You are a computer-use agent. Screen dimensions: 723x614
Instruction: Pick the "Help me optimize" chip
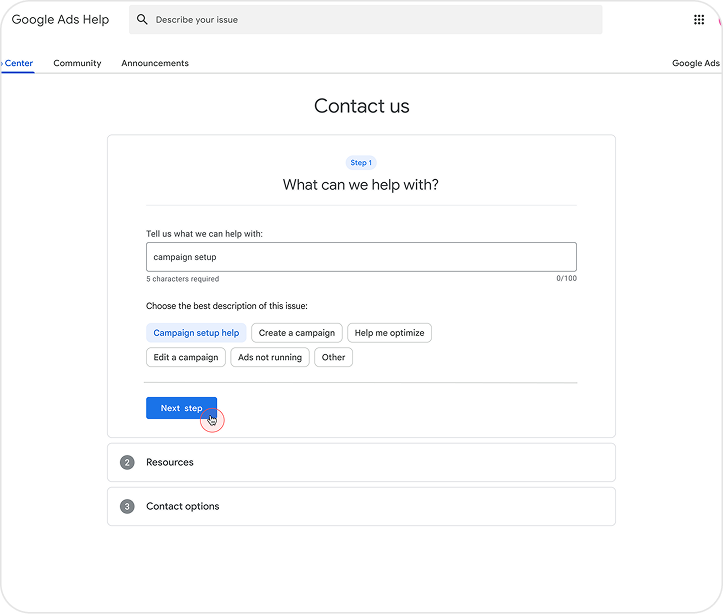[389, 333]
